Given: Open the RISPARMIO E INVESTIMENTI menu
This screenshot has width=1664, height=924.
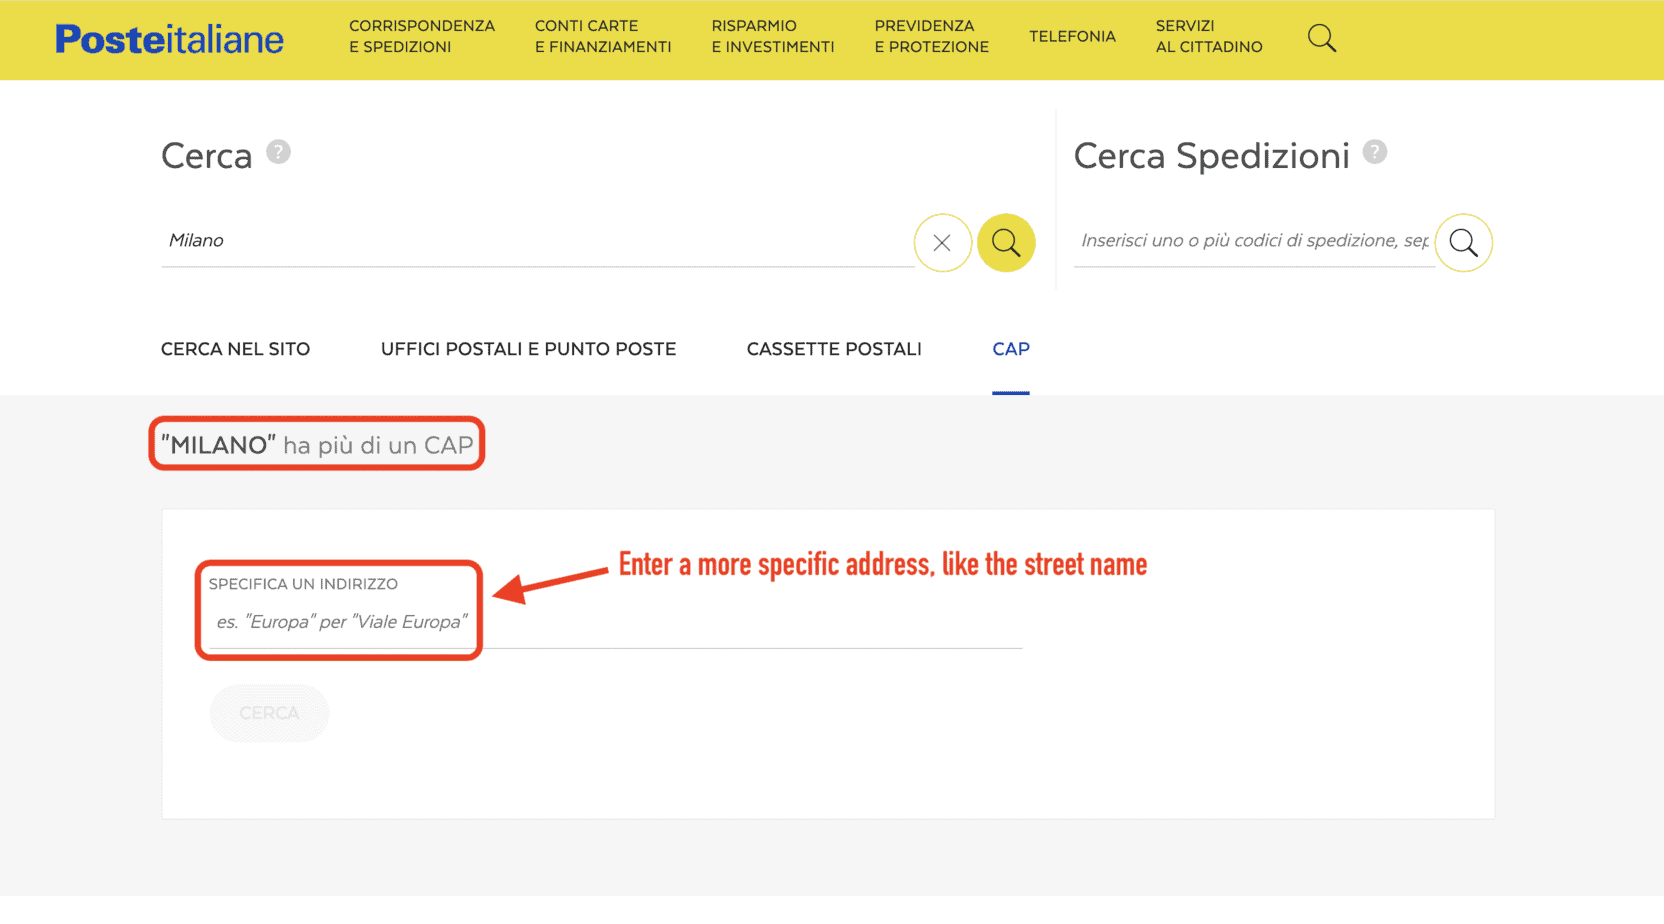Looking at the screenshot, I should coord(772,36).
